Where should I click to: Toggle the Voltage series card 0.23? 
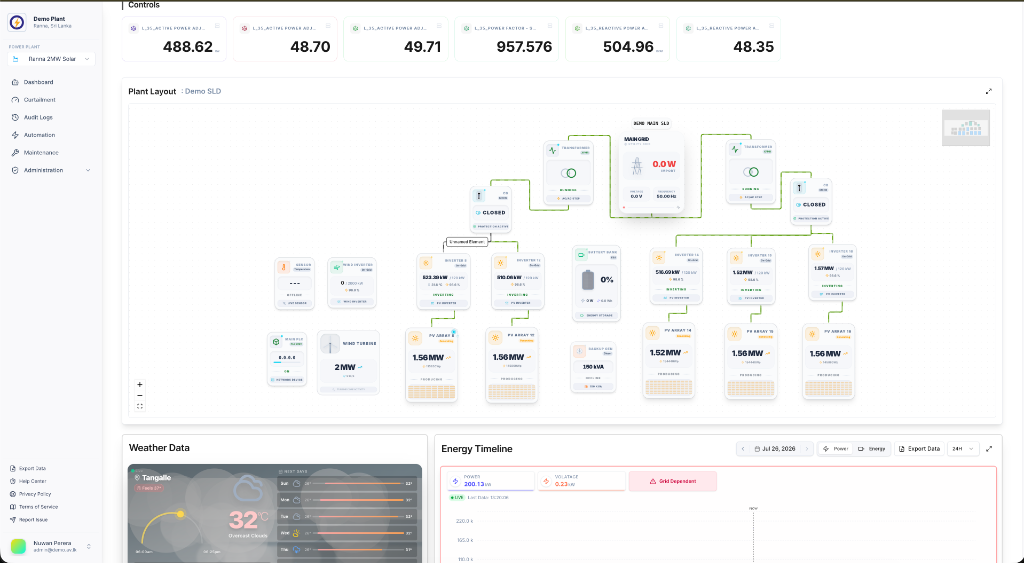click(x=581, y=481)
